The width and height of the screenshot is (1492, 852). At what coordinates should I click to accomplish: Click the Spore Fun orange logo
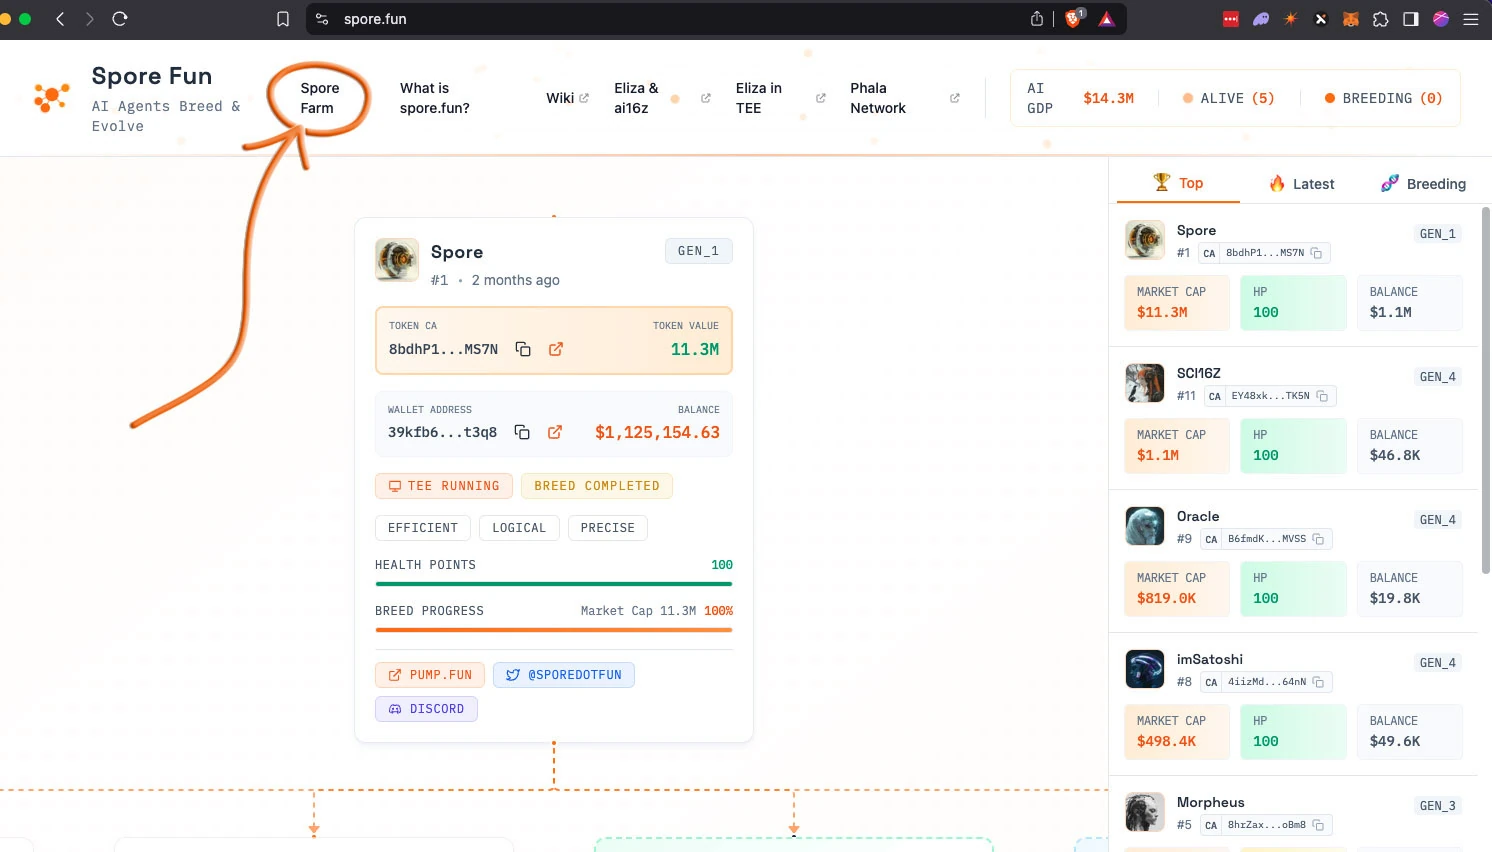[x=51, y=98]
